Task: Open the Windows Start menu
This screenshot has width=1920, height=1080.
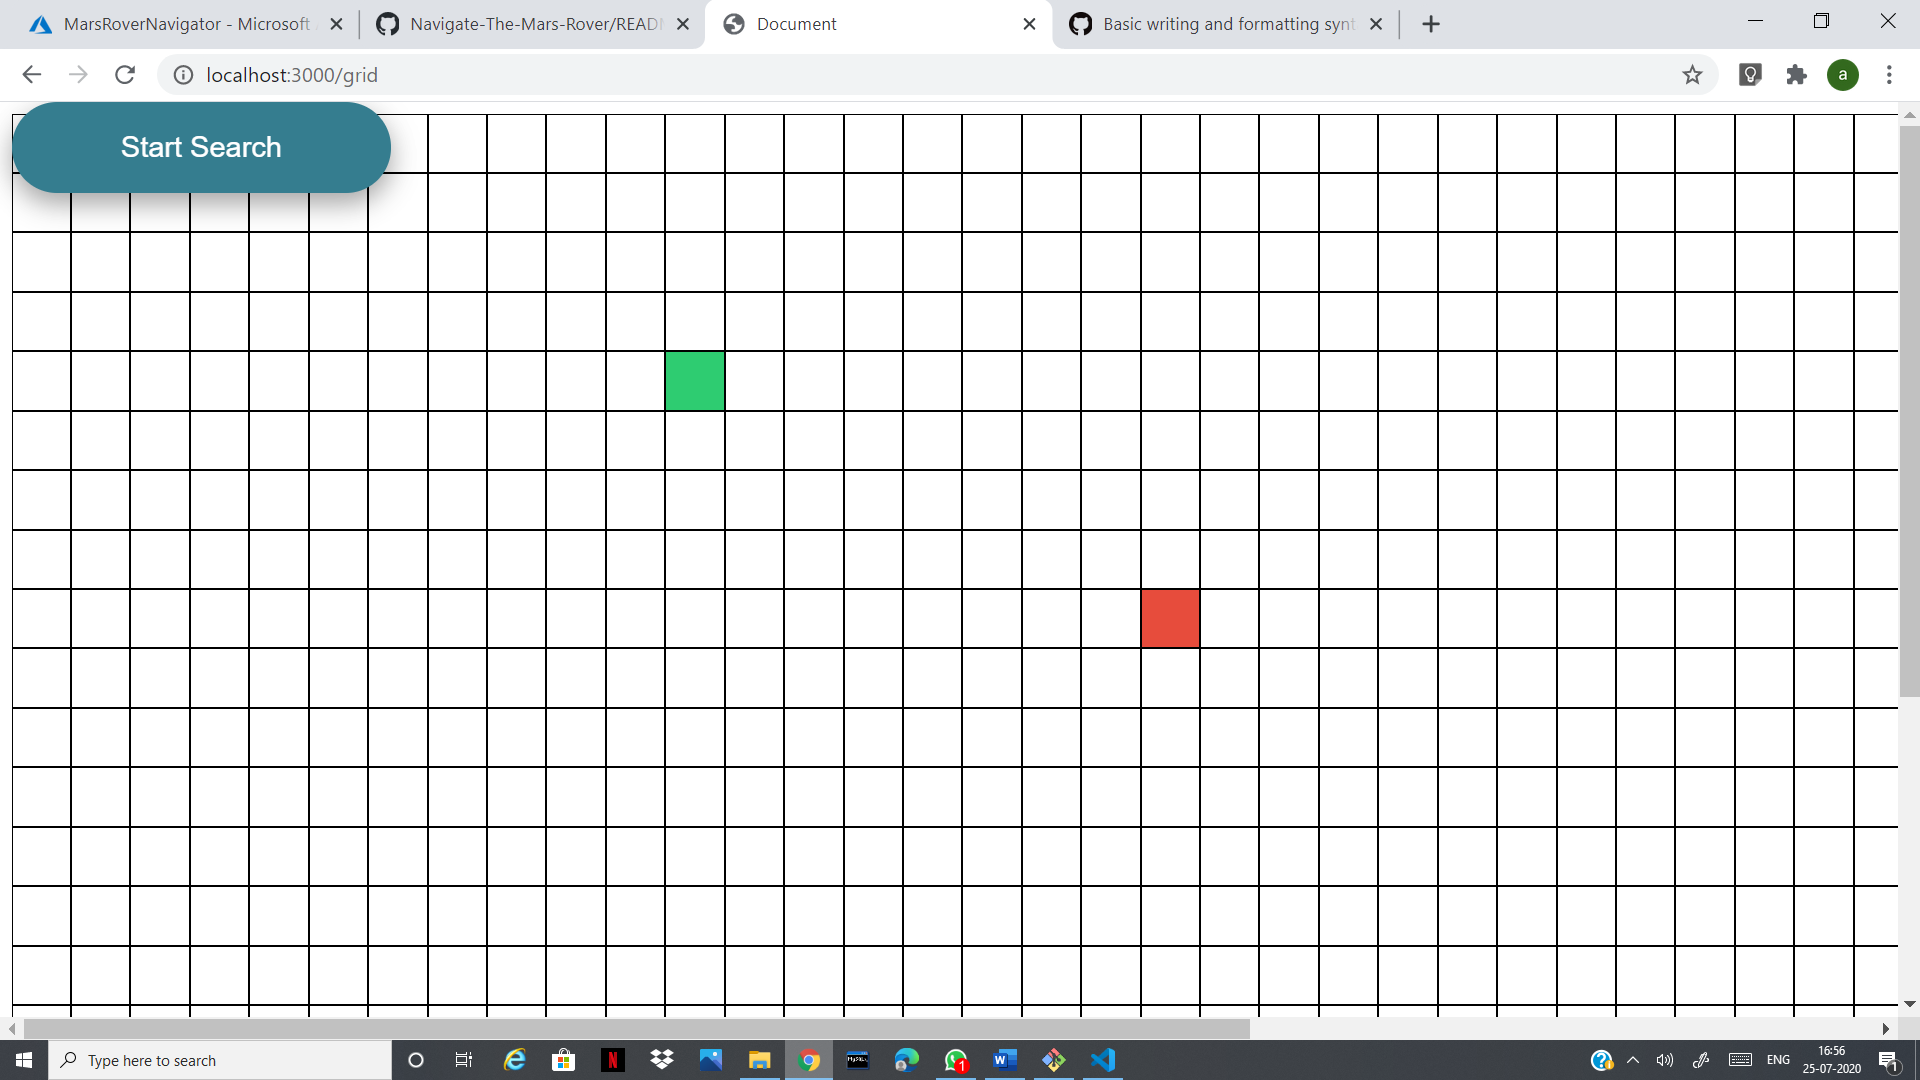Action: 21,1060
